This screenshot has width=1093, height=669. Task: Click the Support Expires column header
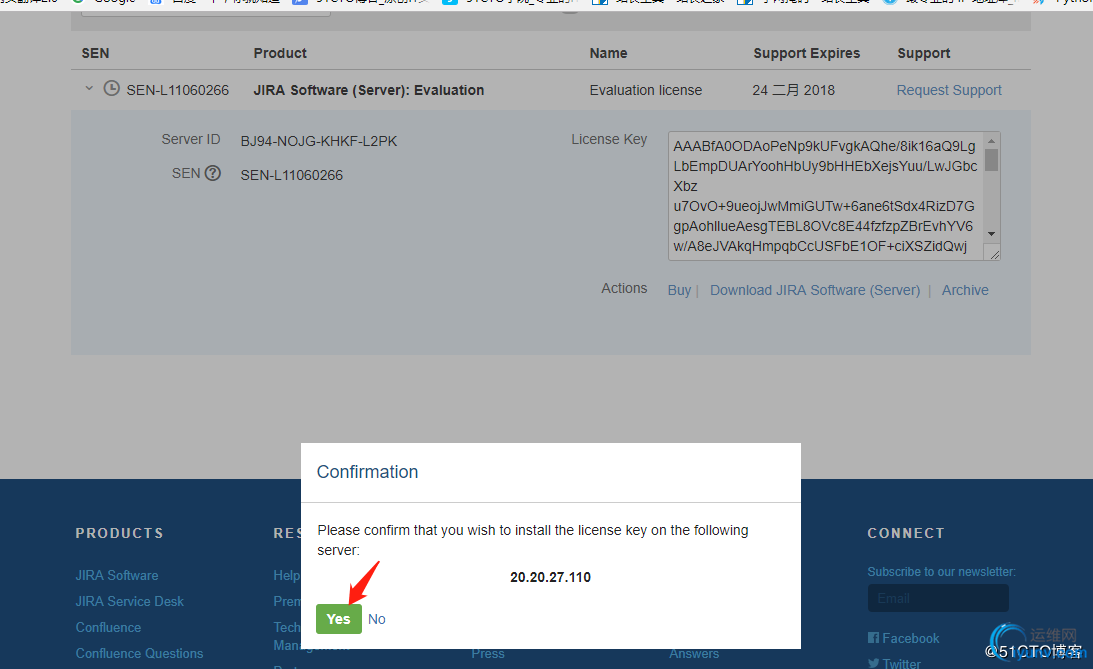coord(807,53)
